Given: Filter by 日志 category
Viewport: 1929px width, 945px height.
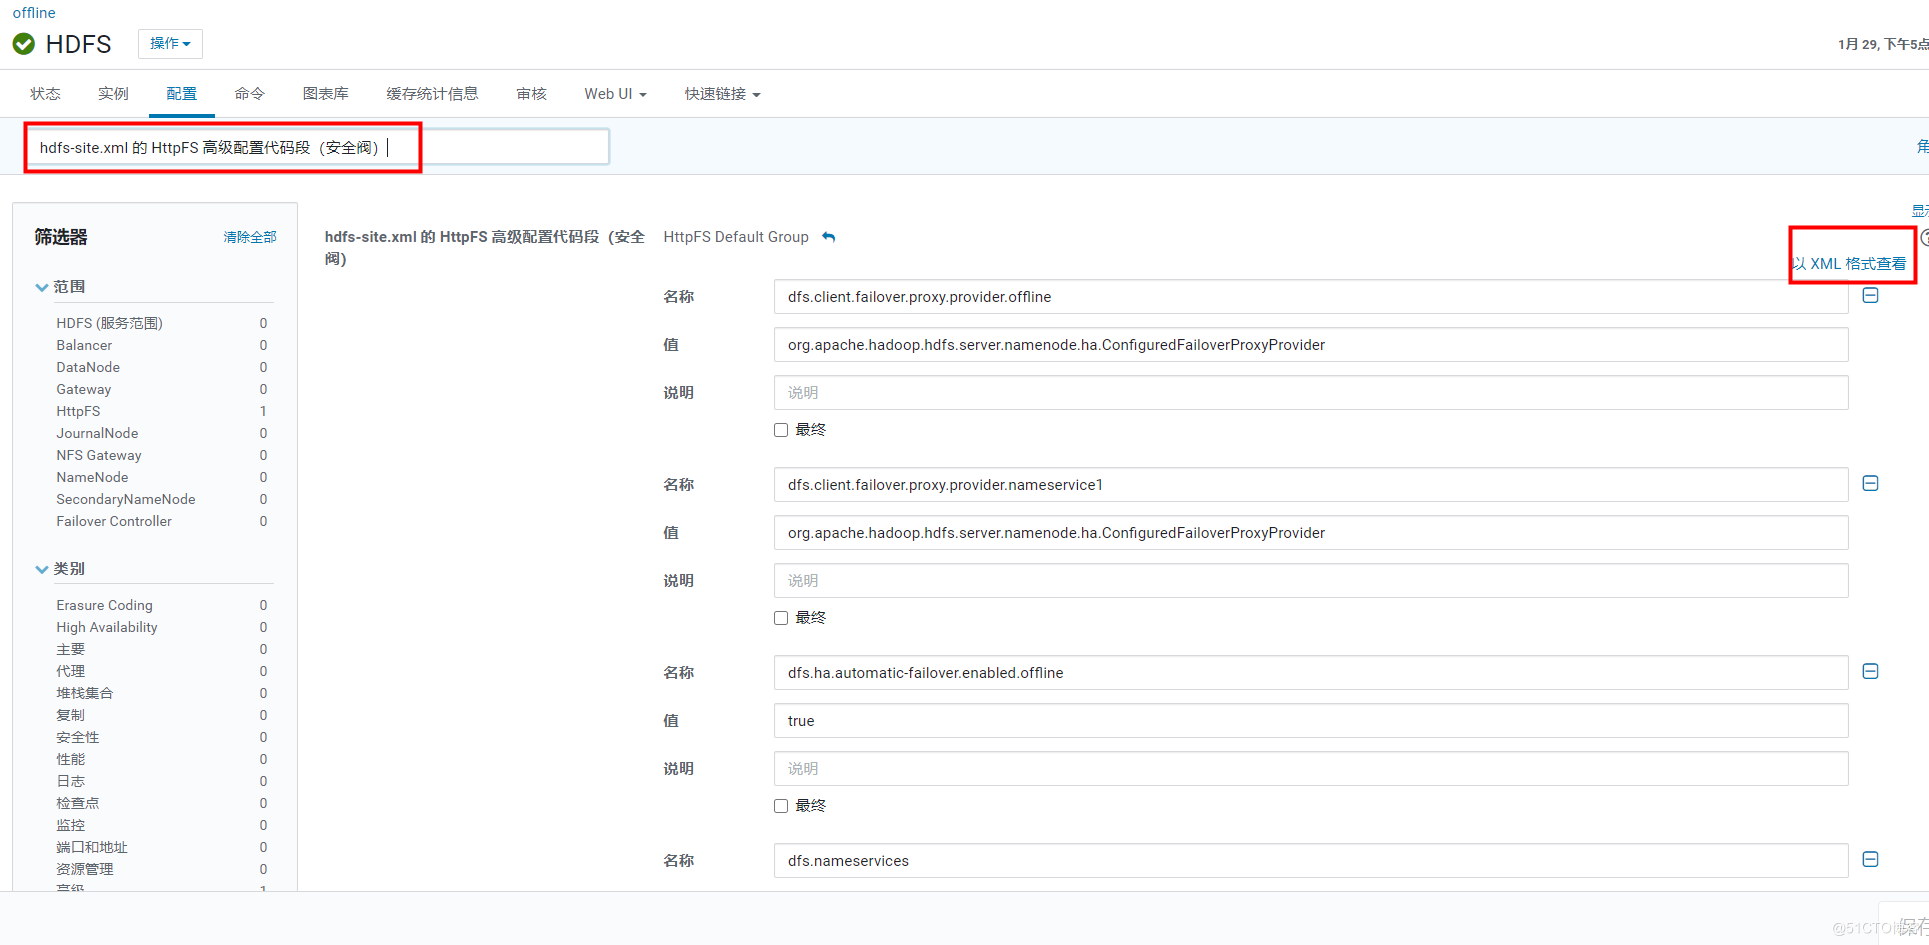Looking at the screenshot, I should click(x=70, y=781).
